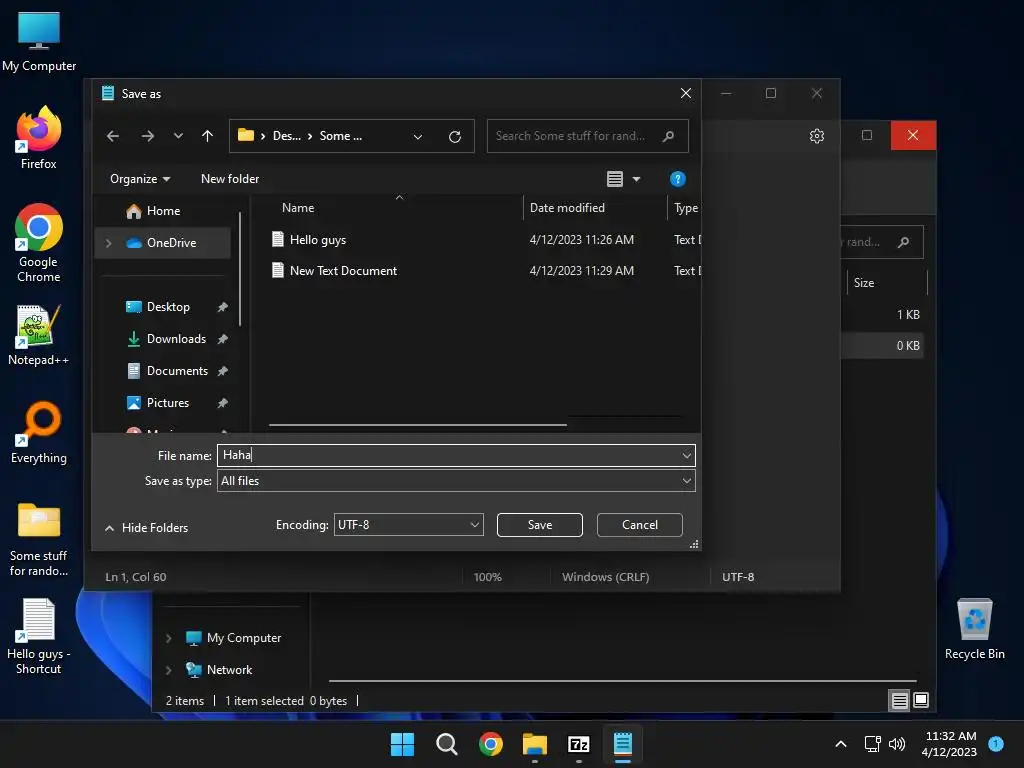Change the dialog view layout icon
This screenshot has width=1024, height=768.
pyautogui.click(x=615, y=179)
